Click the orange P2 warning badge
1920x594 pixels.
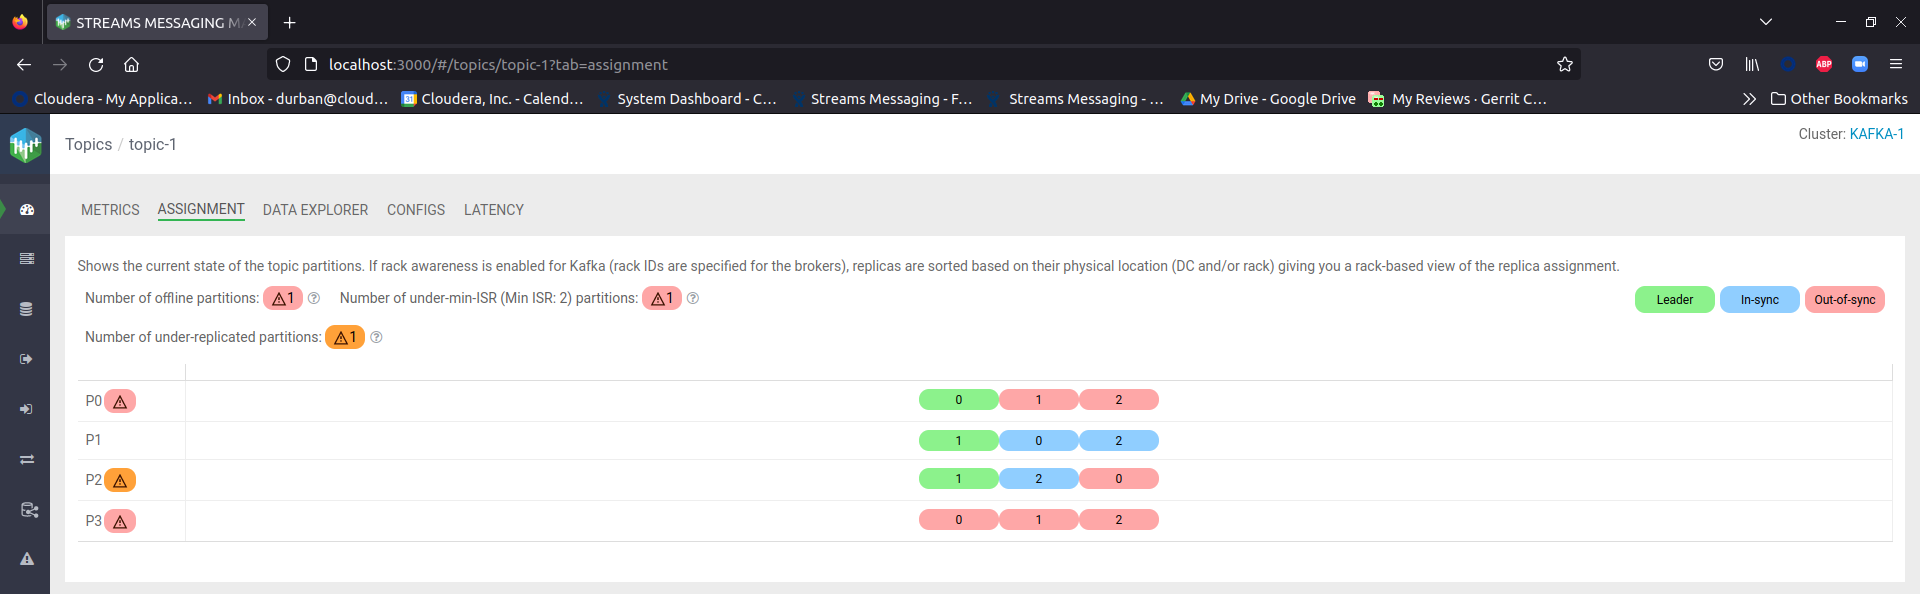[120, 481]
